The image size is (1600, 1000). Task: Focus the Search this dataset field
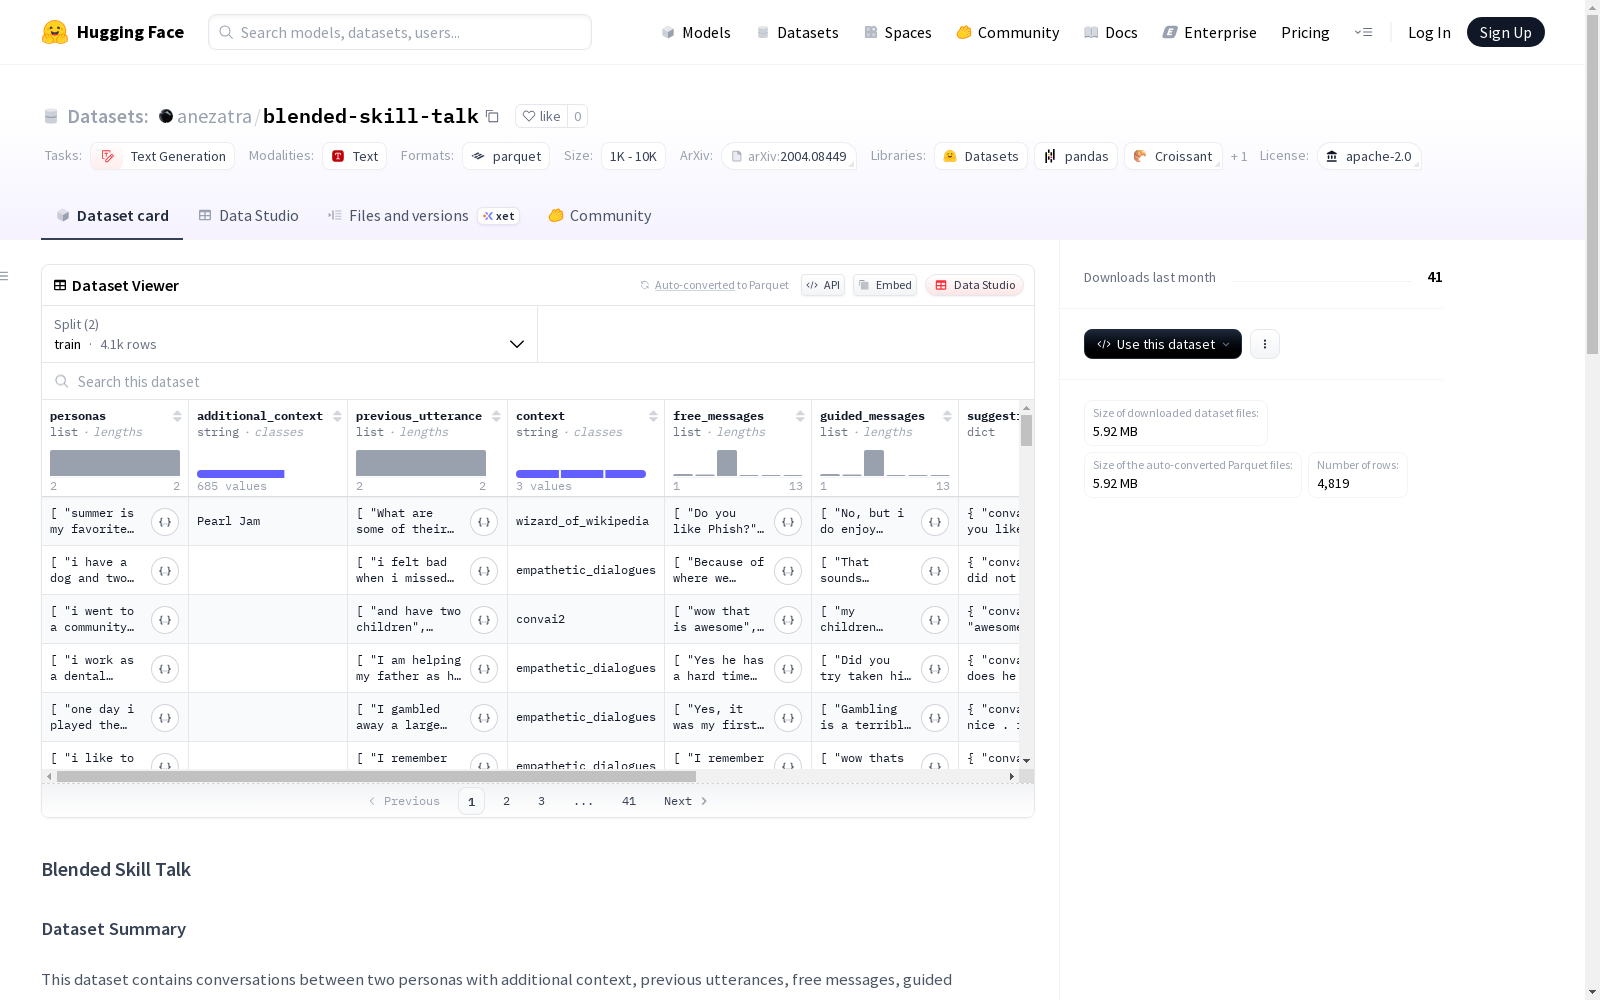[x=538, y=382]
